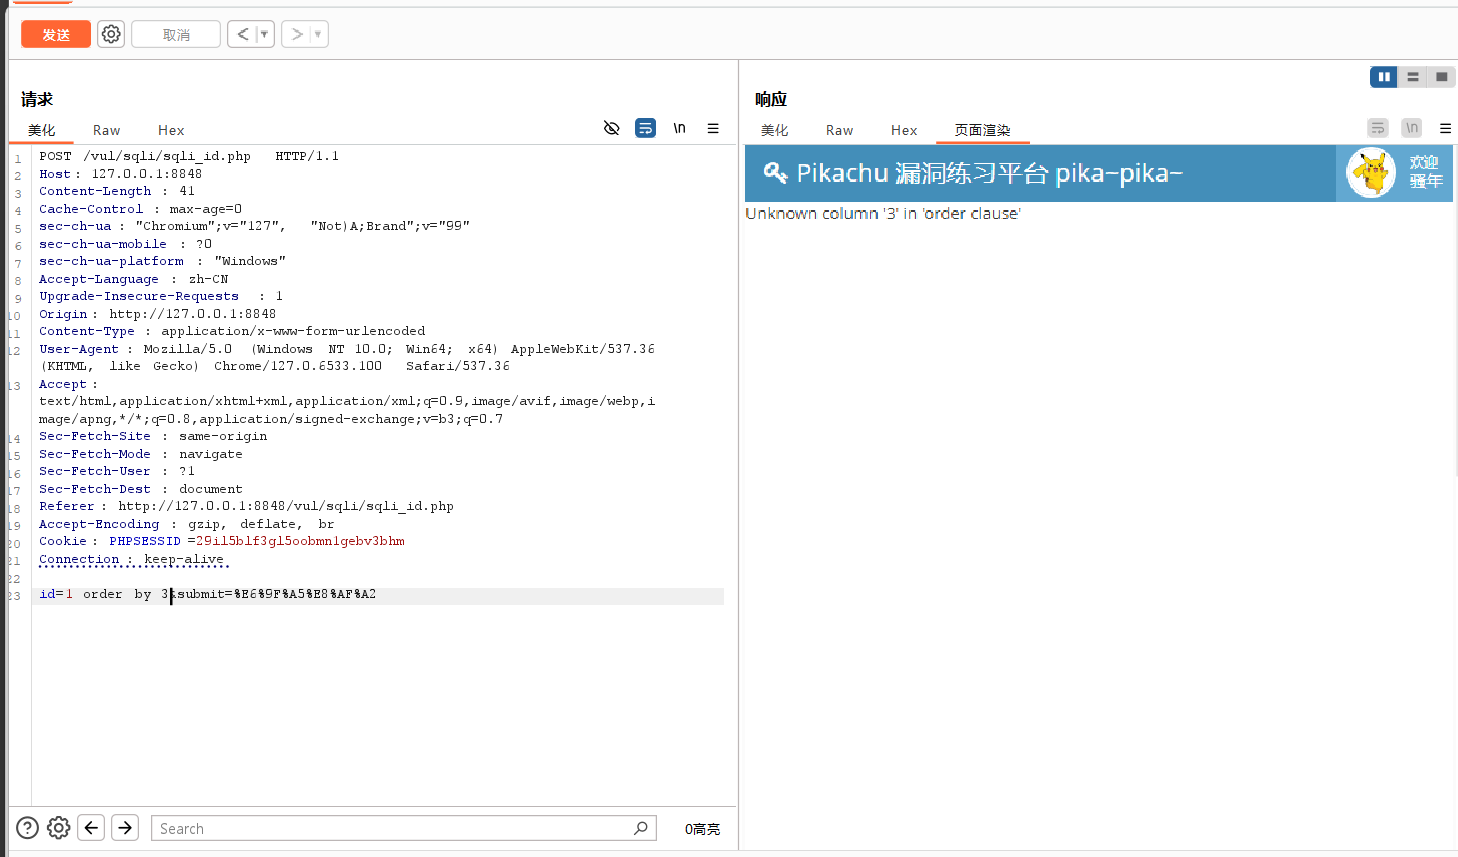Select side-by-side split layout icon
The width and height of the screenshot is (1458, 857).
[1384, 77]
